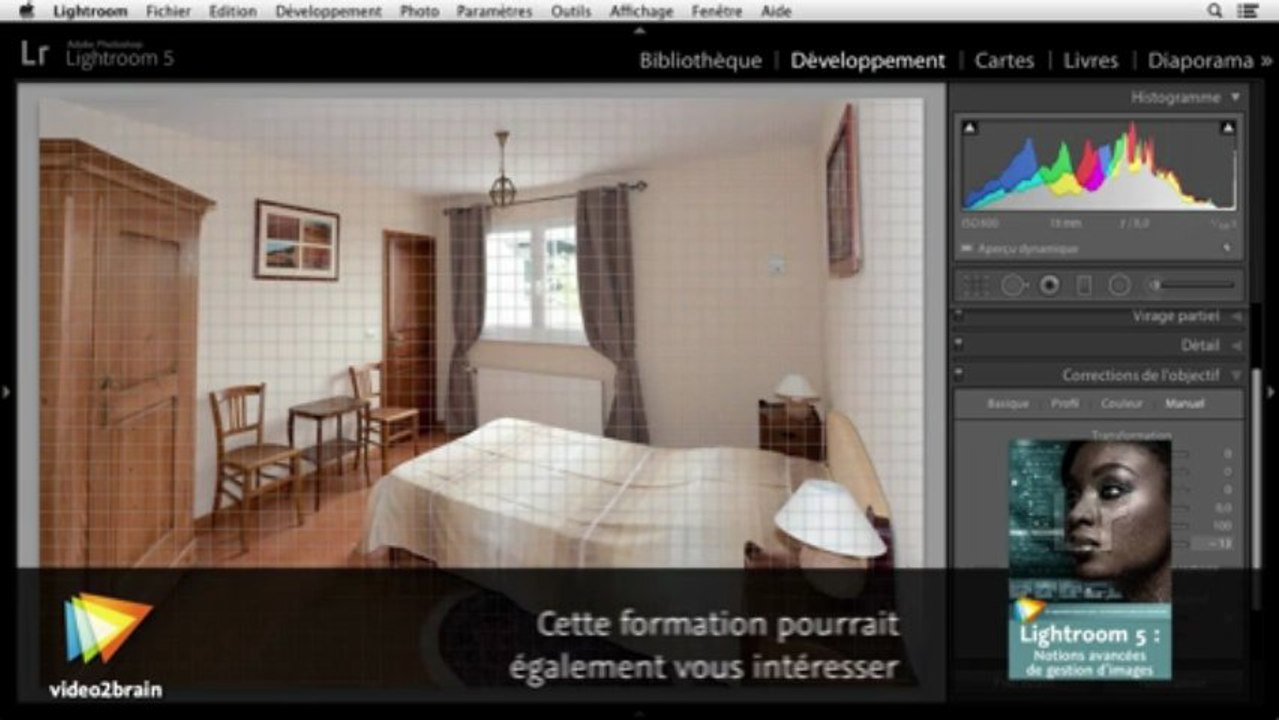Image resolution: width=1279 pixels, height=720 pixels.
Task: Select the Radial filter tool
Action: 1119,286
